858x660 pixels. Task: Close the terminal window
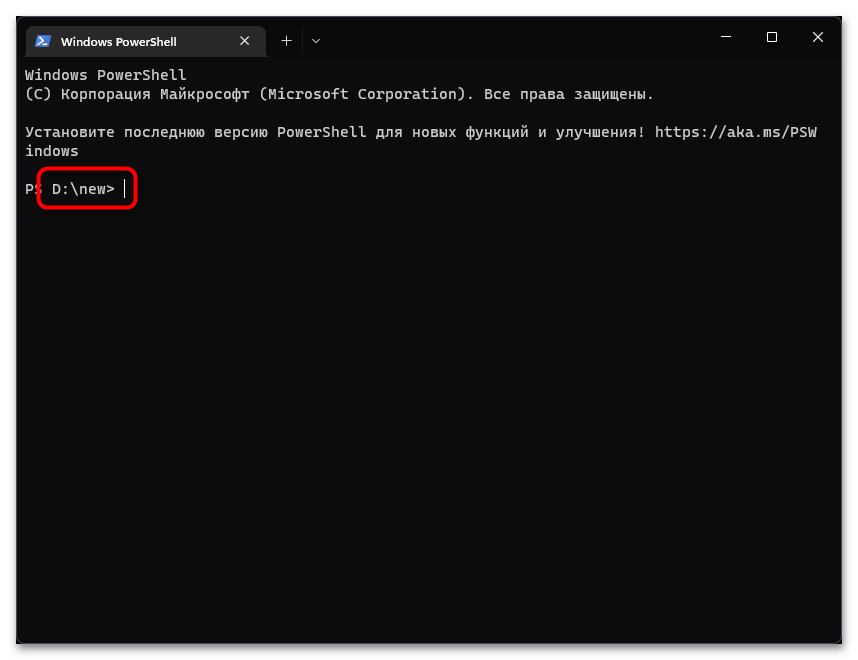pyautogui.click(x=818, y=37)
